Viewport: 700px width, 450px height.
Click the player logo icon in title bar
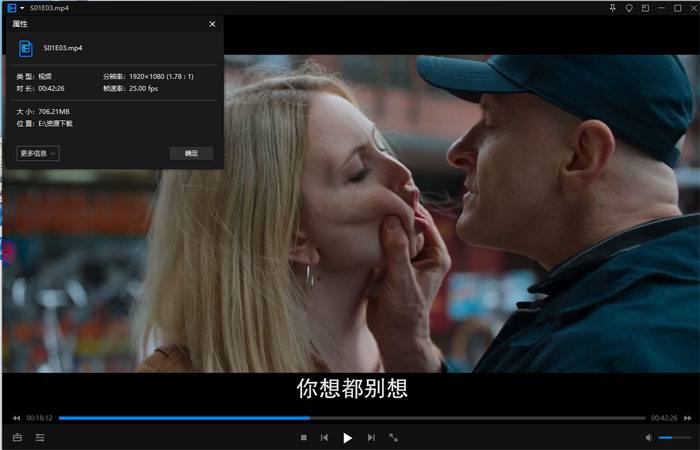[11, 8]
